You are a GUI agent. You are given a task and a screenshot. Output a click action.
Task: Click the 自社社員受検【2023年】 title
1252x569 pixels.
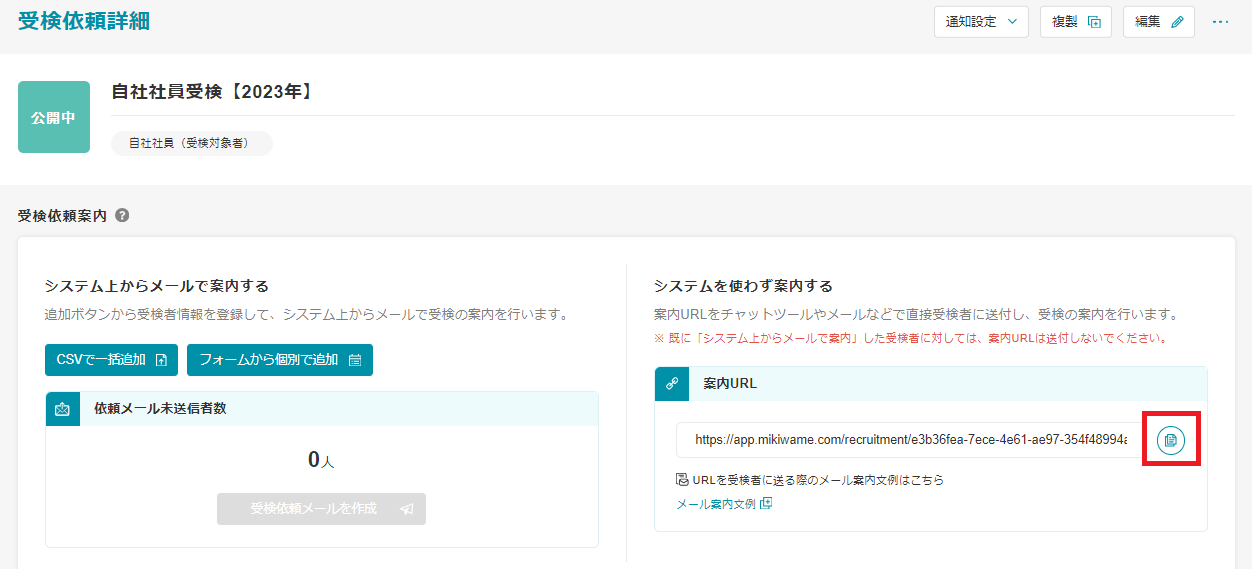(212, 92)
